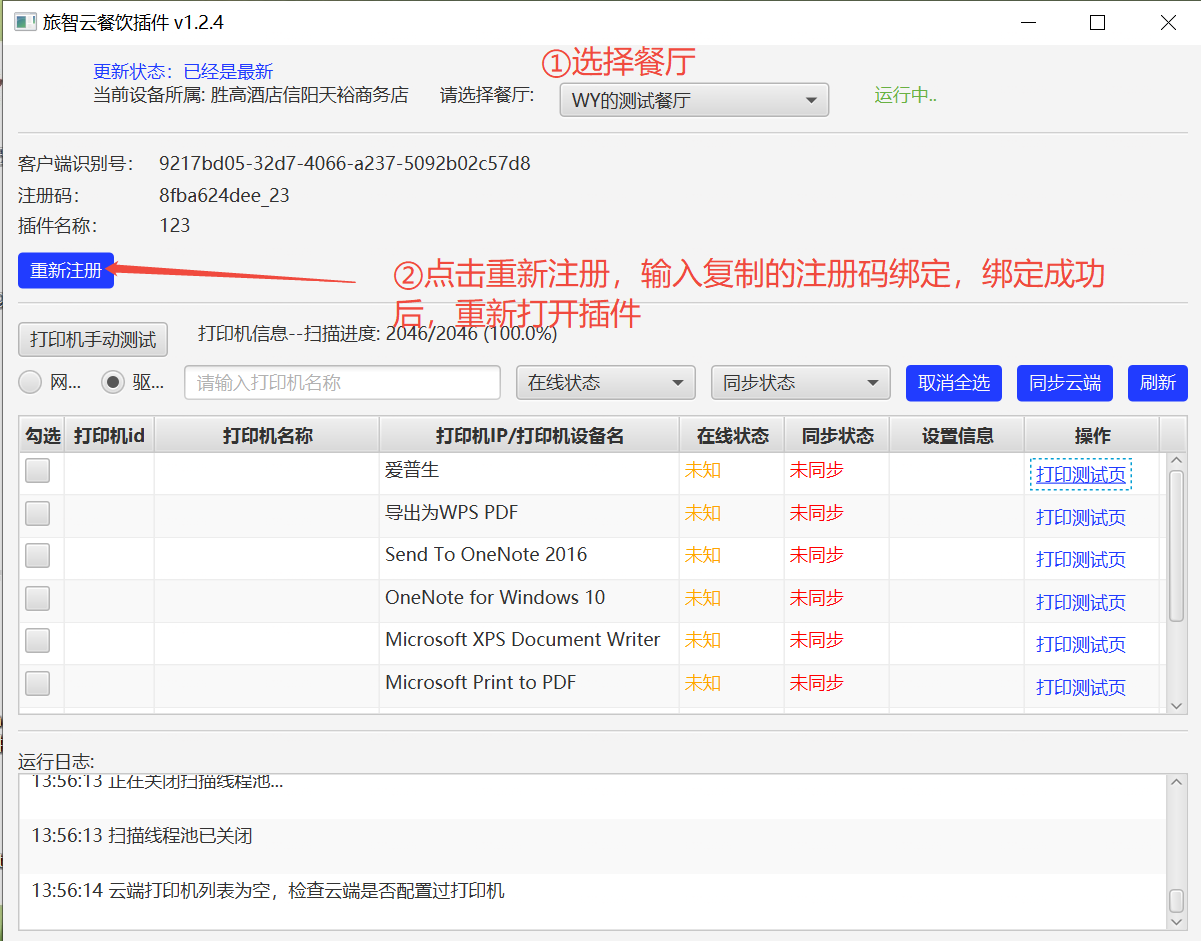This screenshot has height=941, width=1201.
Task: Open the restaurant selection dropdown
Action: tap(694, 100)
